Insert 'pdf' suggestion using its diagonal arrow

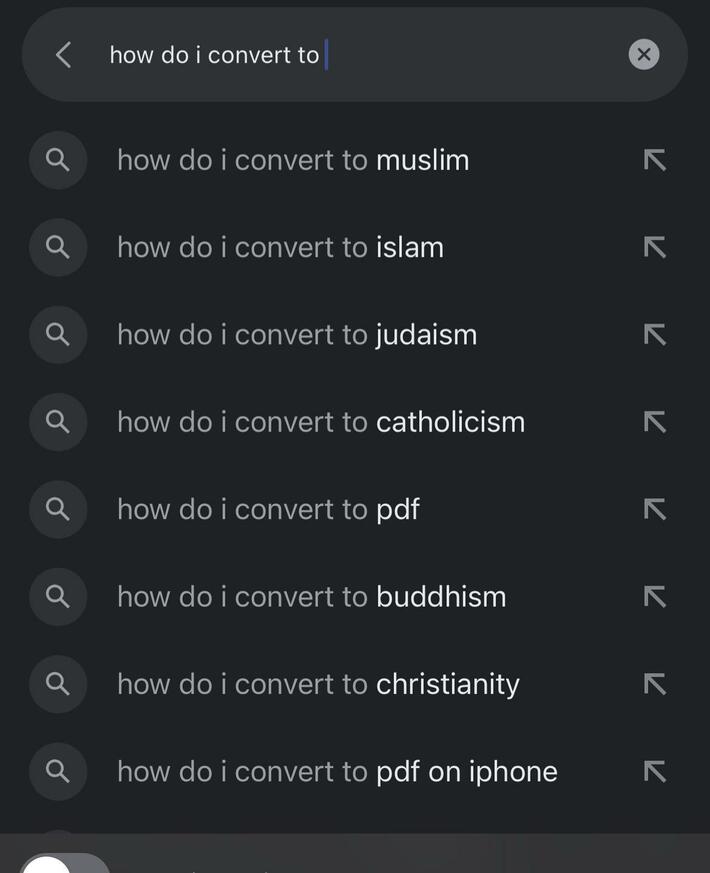click(x=654, y=509)
